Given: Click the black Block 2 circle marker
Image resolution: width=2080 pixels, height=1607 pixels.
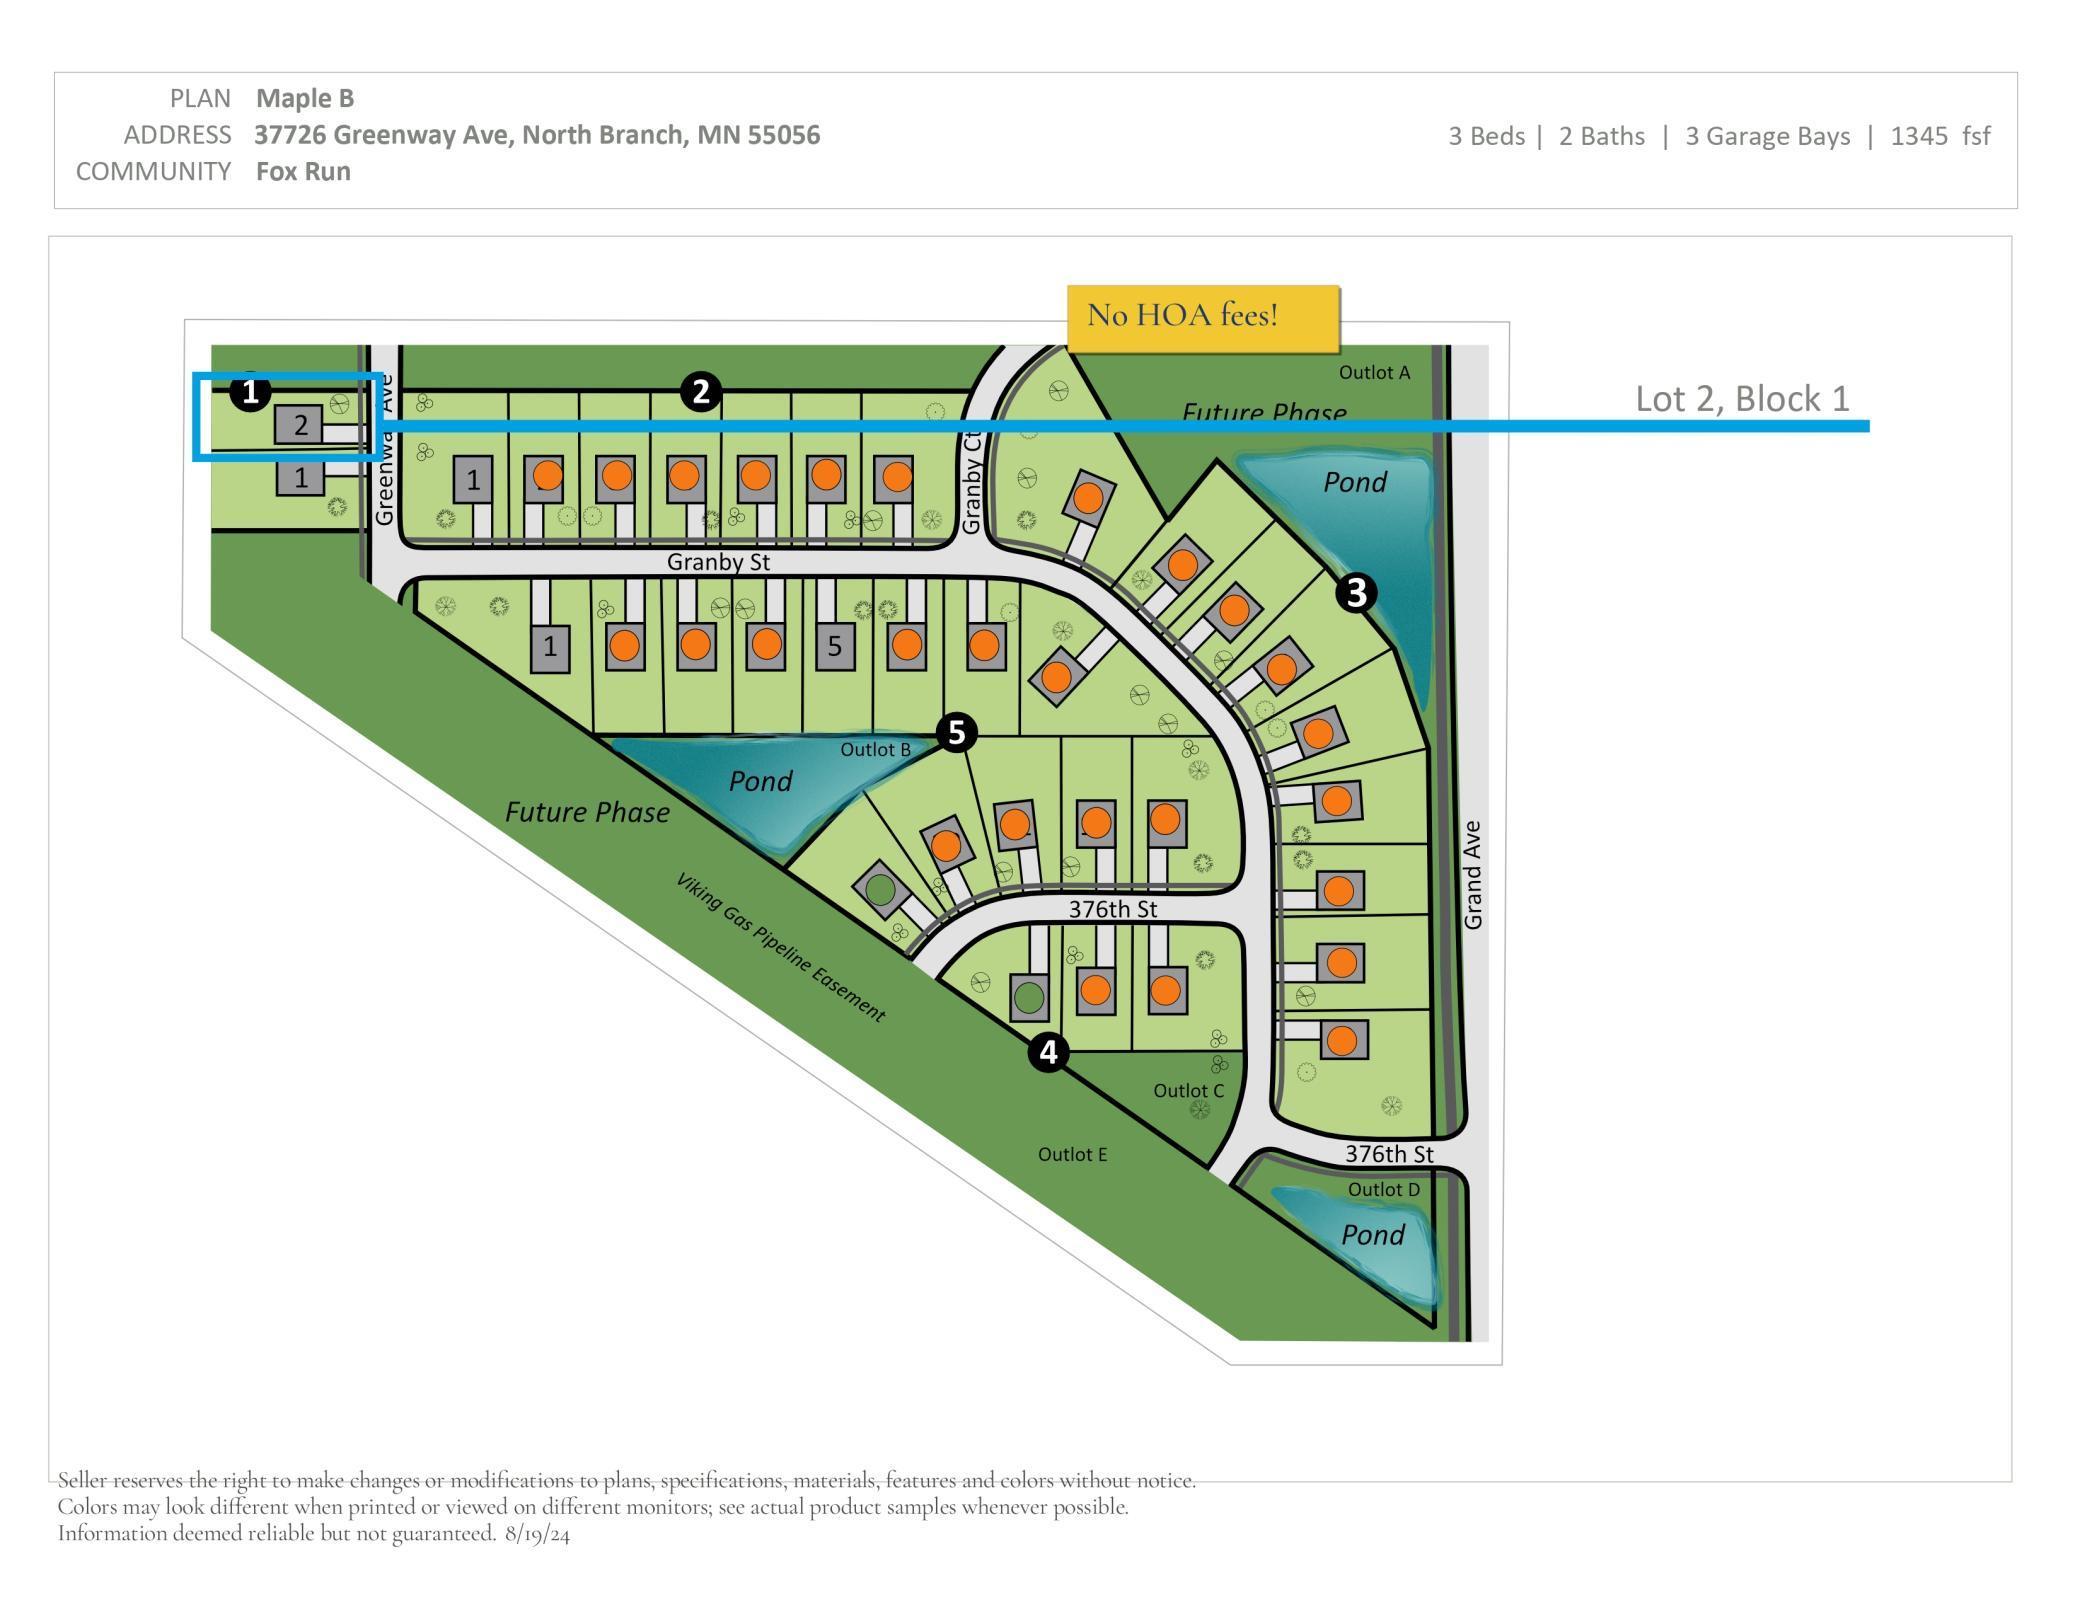Looking at the screenshot, I should click(x=700, y=392).
